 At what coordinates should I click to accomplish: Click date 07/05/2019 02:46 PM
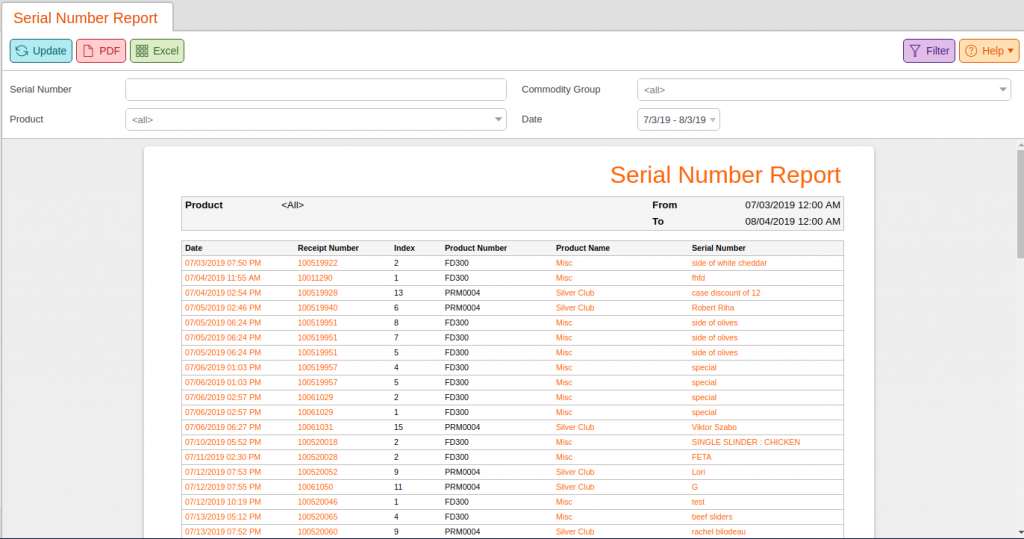click(223, 308)
